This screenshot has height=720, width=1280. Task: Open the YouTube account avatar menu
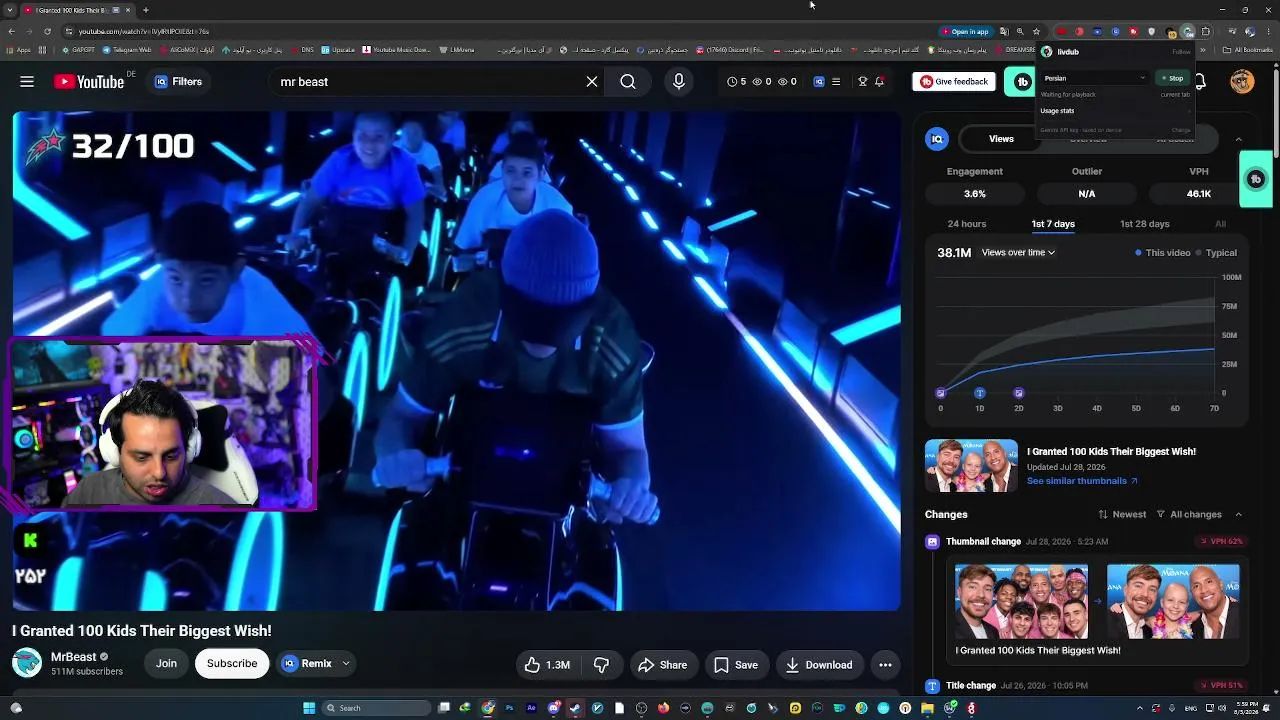coord(1242,82)
